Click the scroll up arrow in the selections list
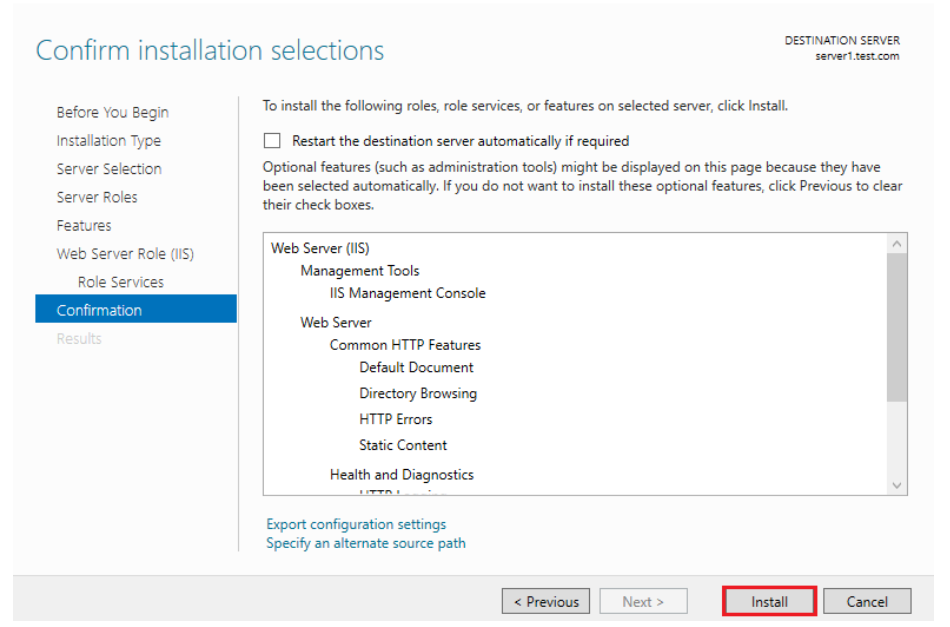The height and width of the screenshot is (627, 950). tap(896, 244)
